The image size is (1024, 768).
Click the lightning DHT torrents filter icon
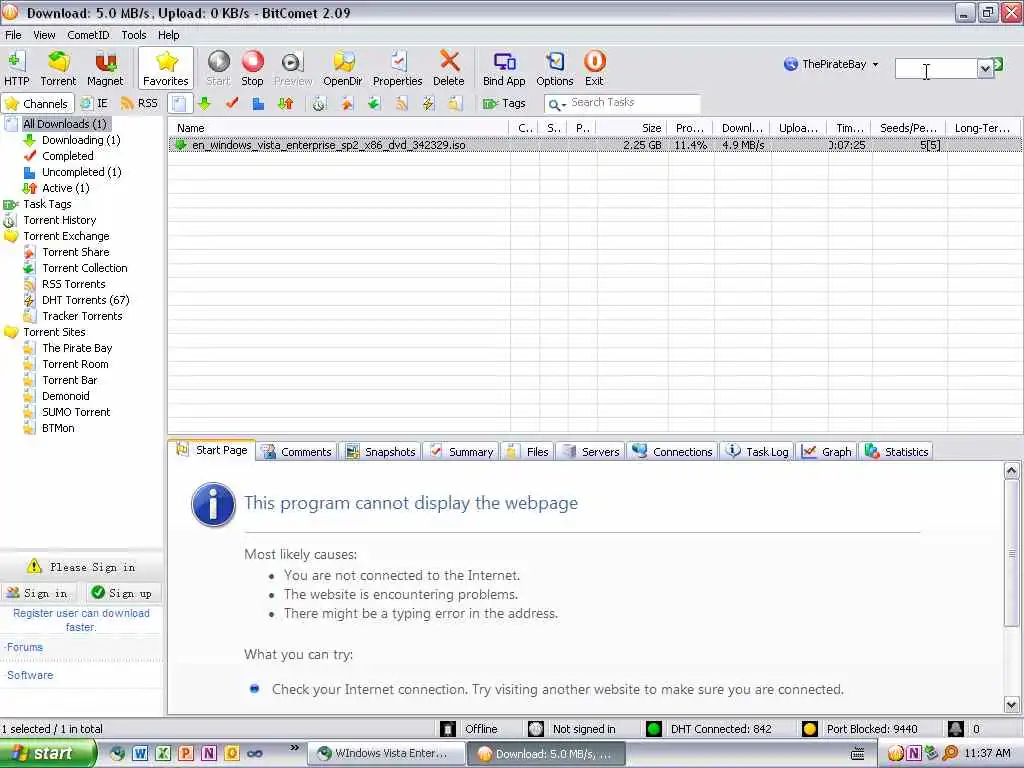click(428, 103)
